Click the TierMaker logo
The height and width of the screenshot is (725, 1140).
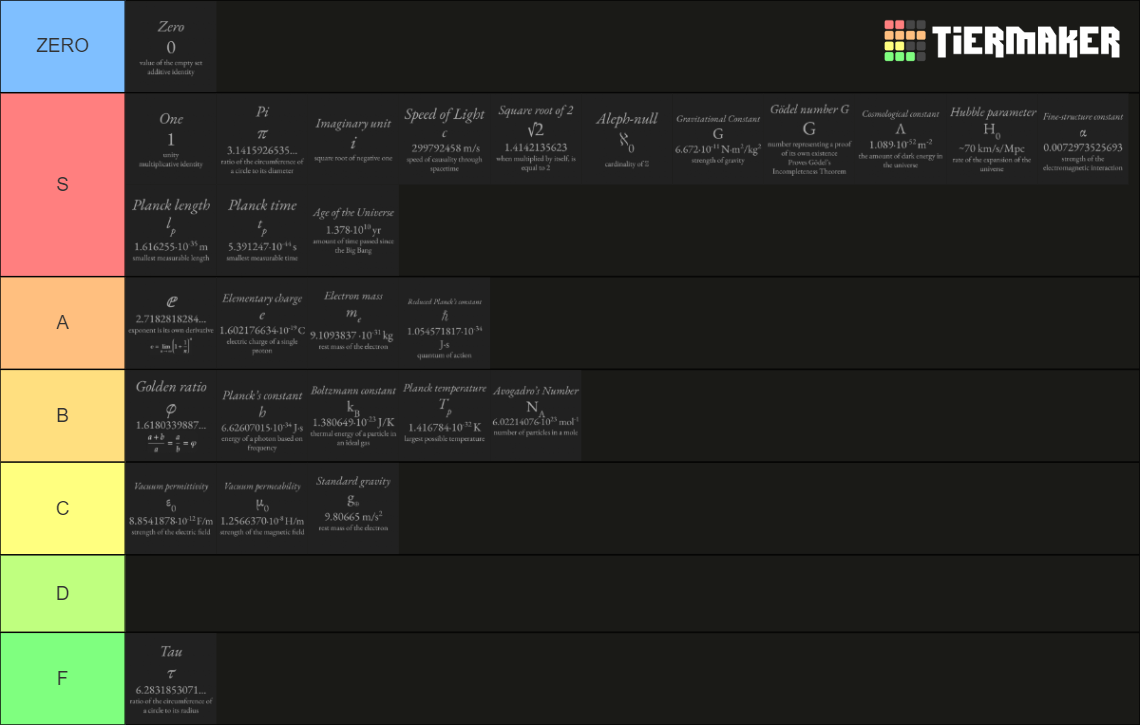1002,41
